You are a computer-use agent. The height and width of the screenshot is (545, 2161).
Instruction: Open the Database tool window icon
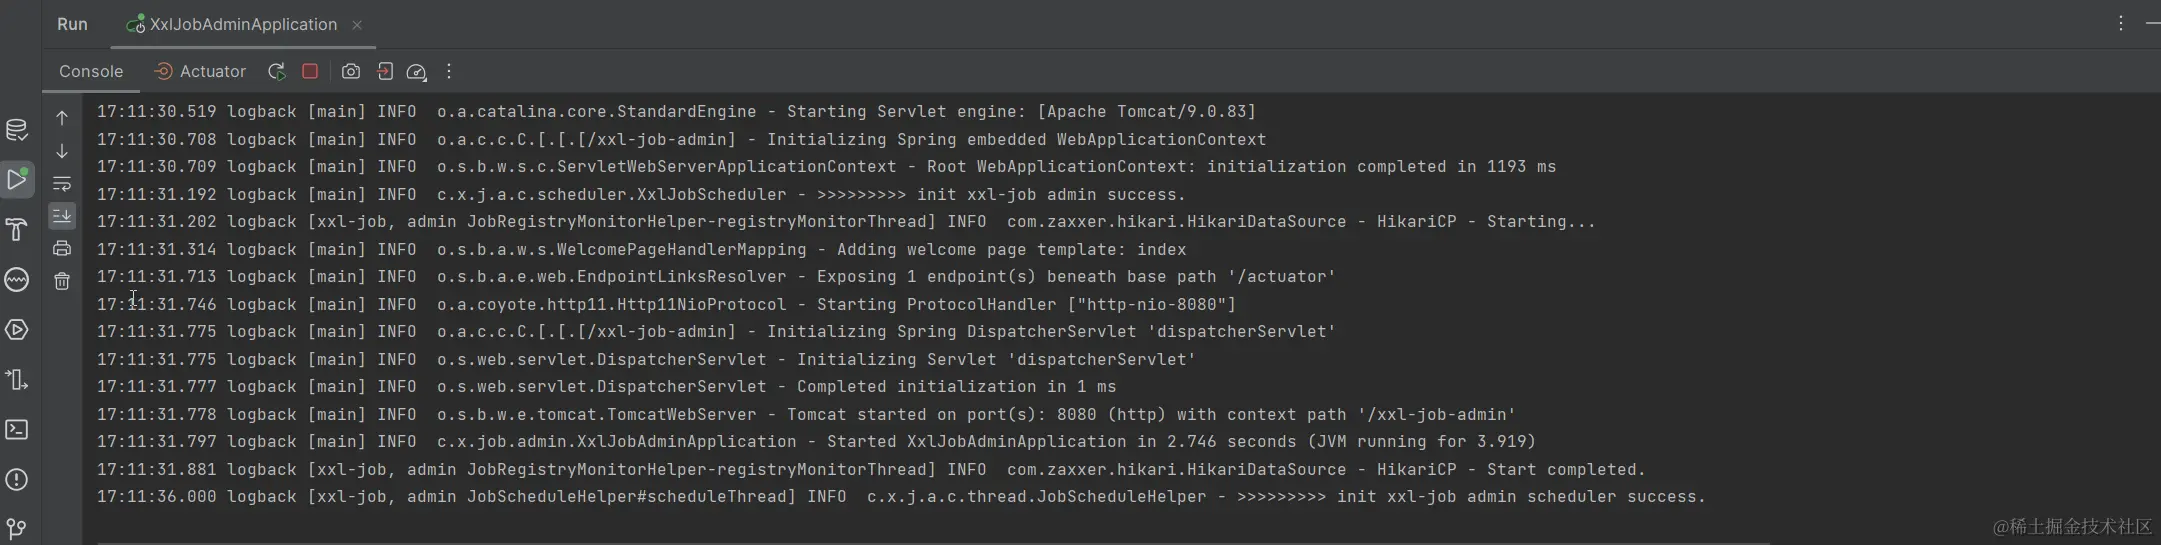click(x=17, y=130)
